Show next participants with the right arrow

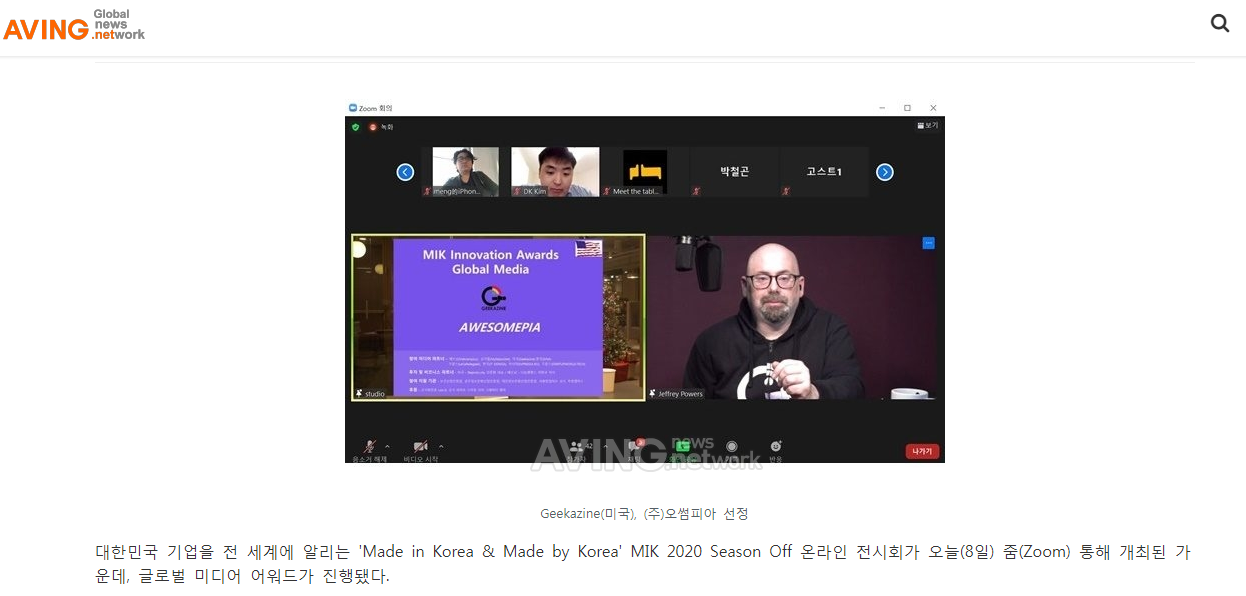(x=884, y=172)
